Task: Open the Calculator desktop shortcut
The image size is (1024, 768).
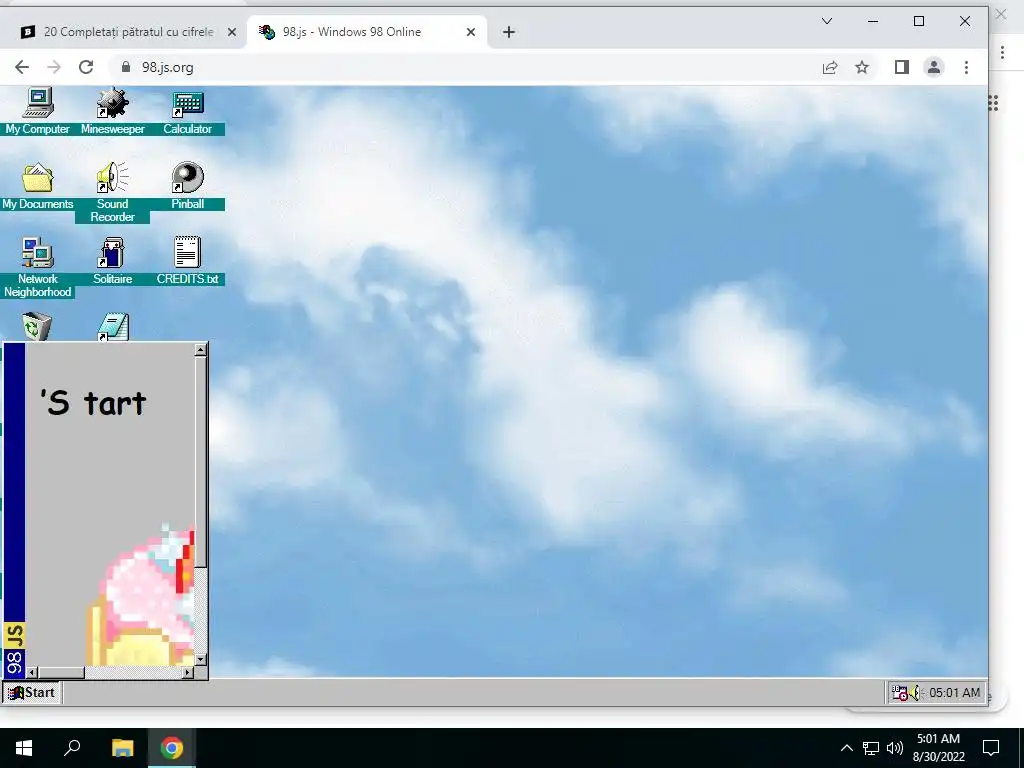Action: point(187,111)
